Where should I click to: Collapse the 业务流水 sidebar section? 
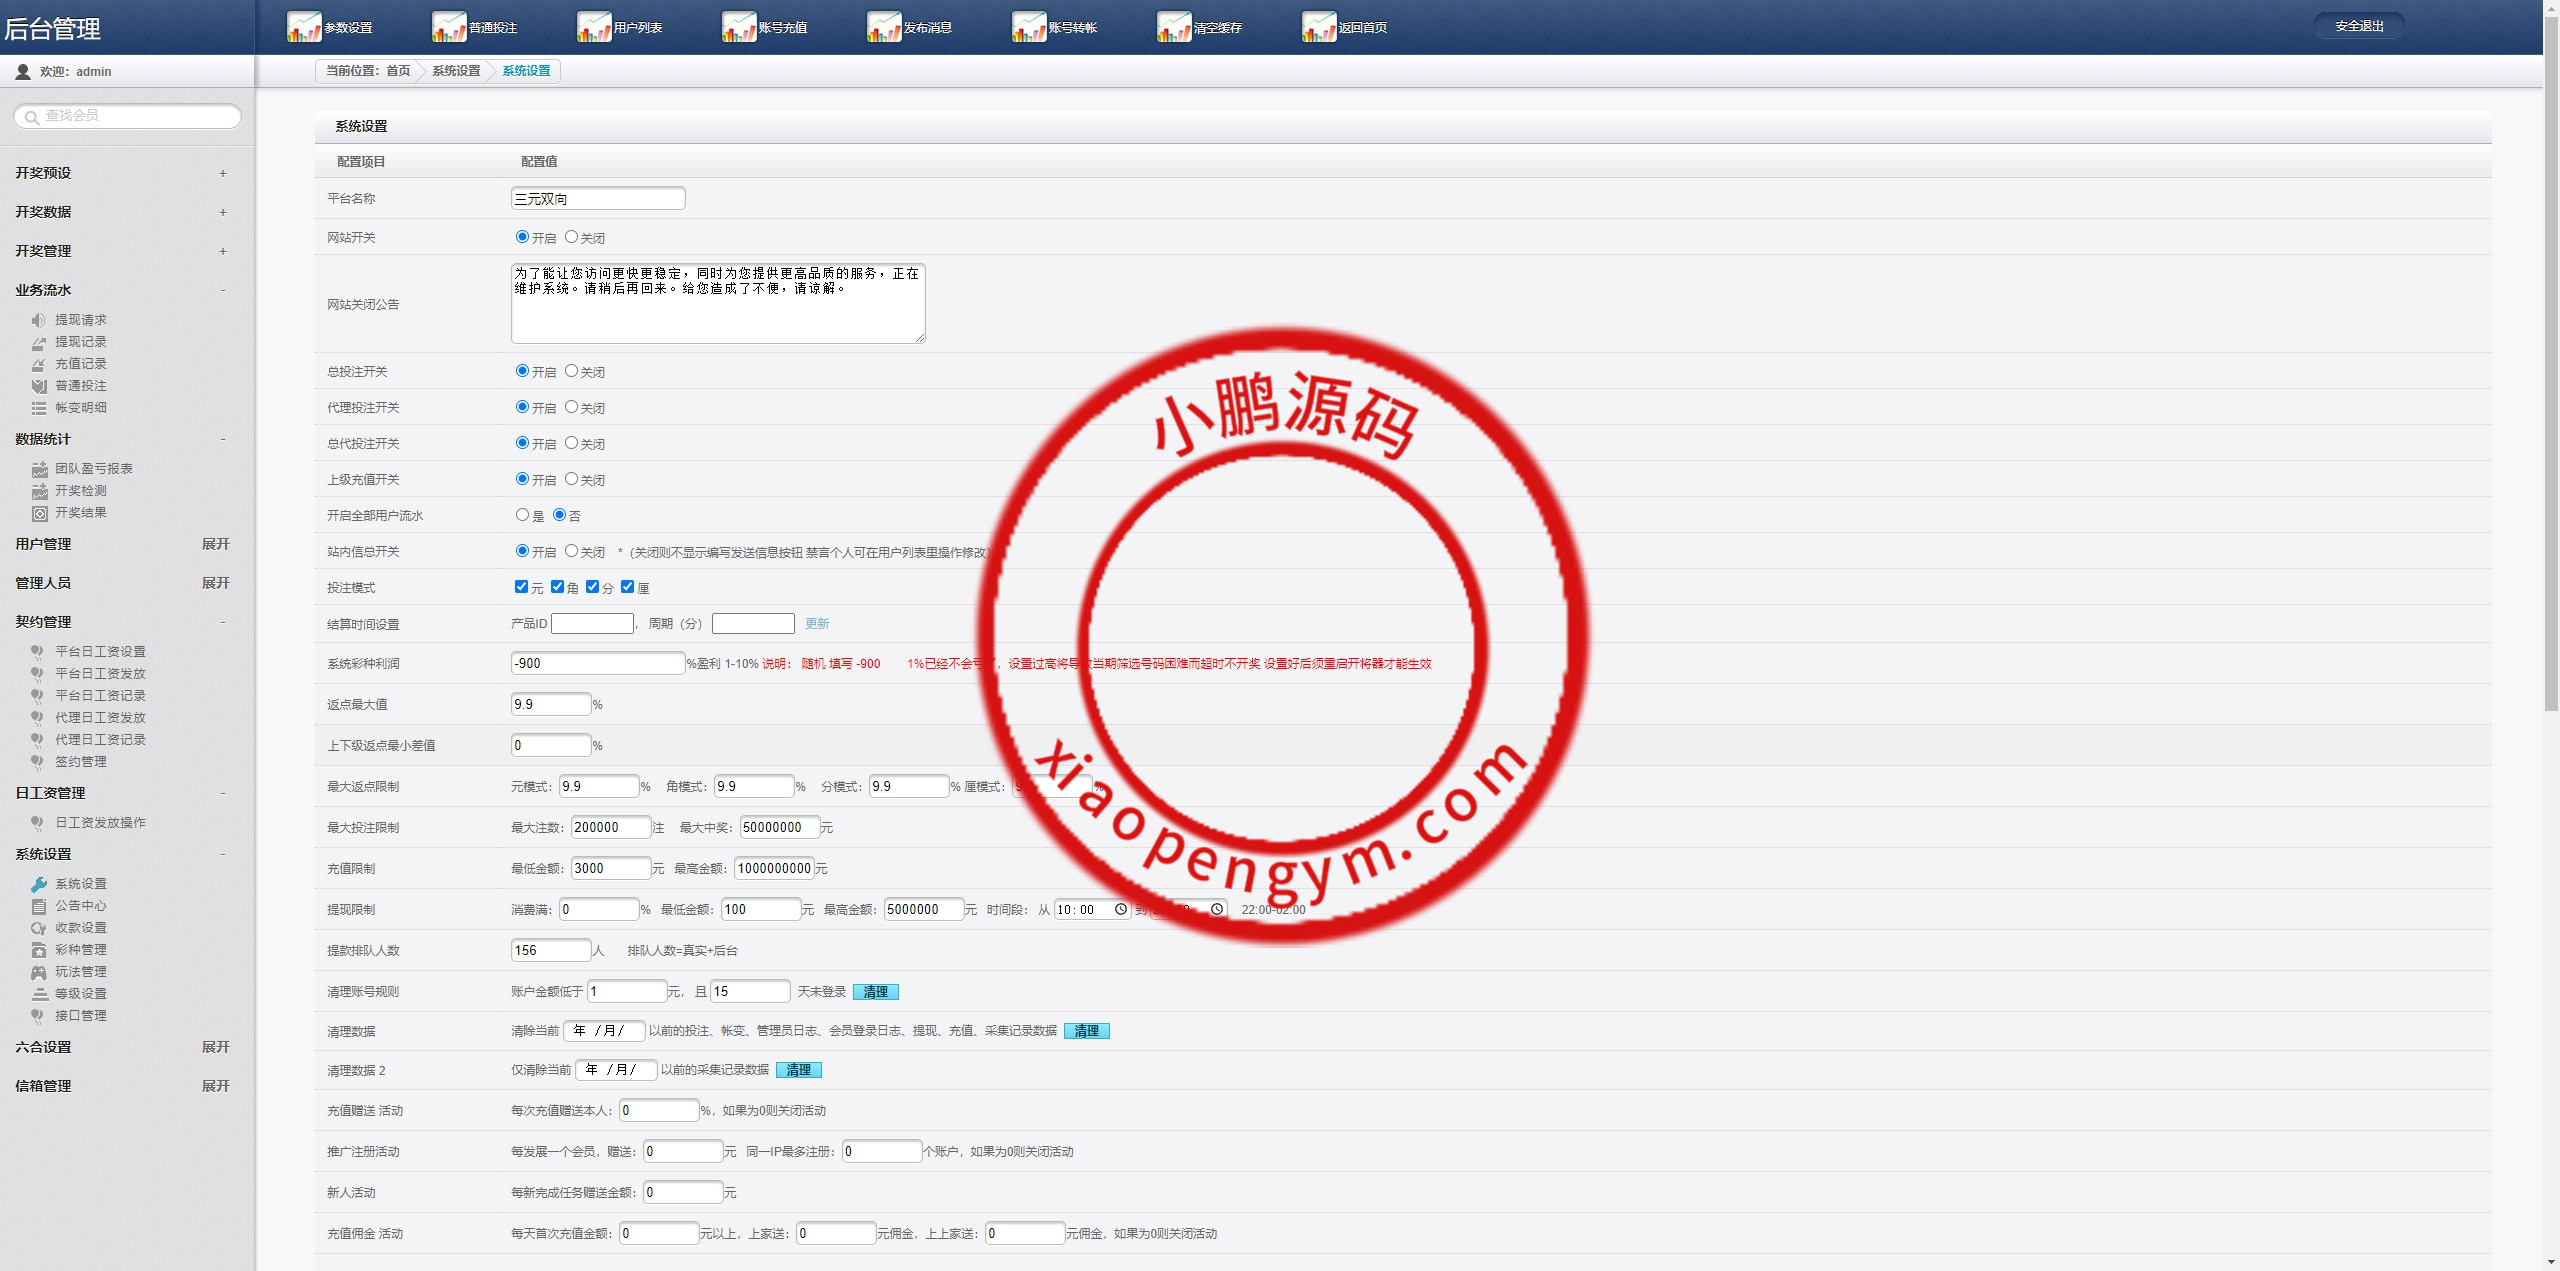click(x=222, y=290)
